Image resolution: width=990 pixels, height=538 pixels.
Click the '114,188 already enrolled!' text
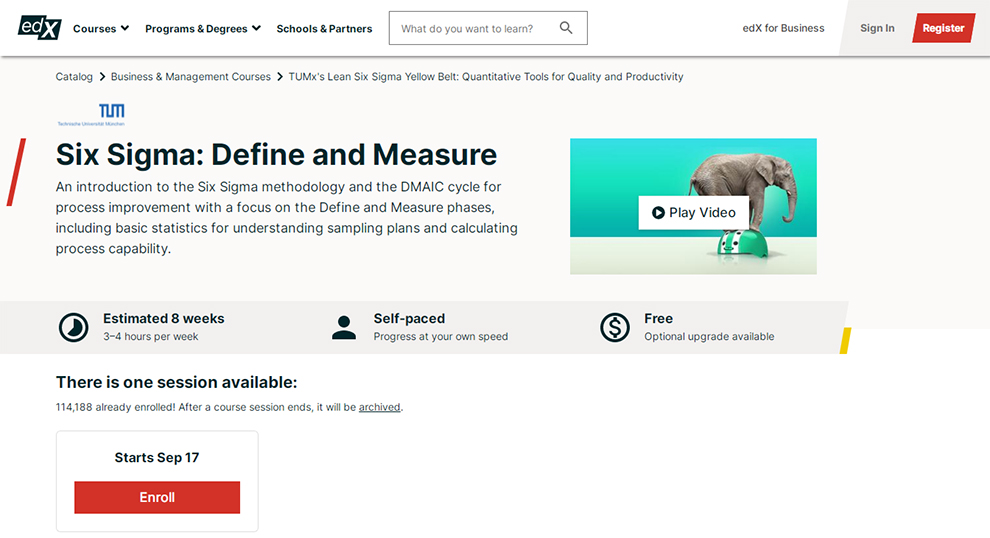[116, 407]
